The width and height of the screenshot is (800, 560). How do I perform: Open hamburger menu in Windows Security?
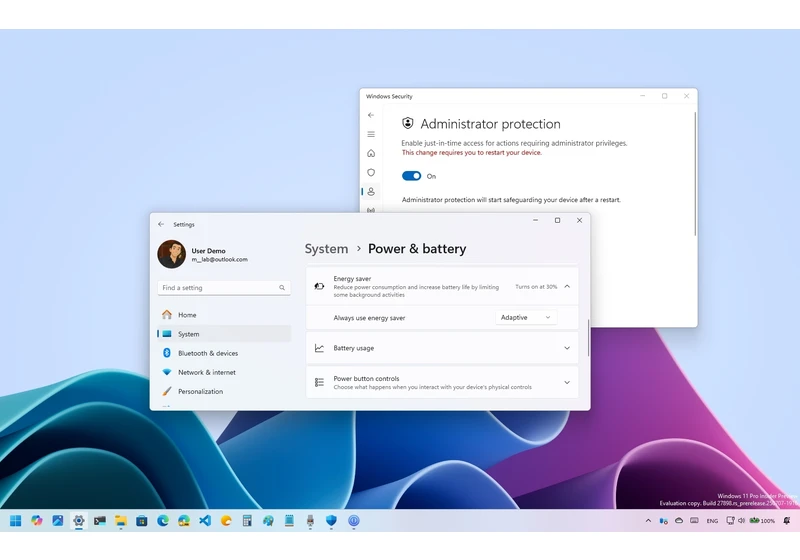(371, 134)
